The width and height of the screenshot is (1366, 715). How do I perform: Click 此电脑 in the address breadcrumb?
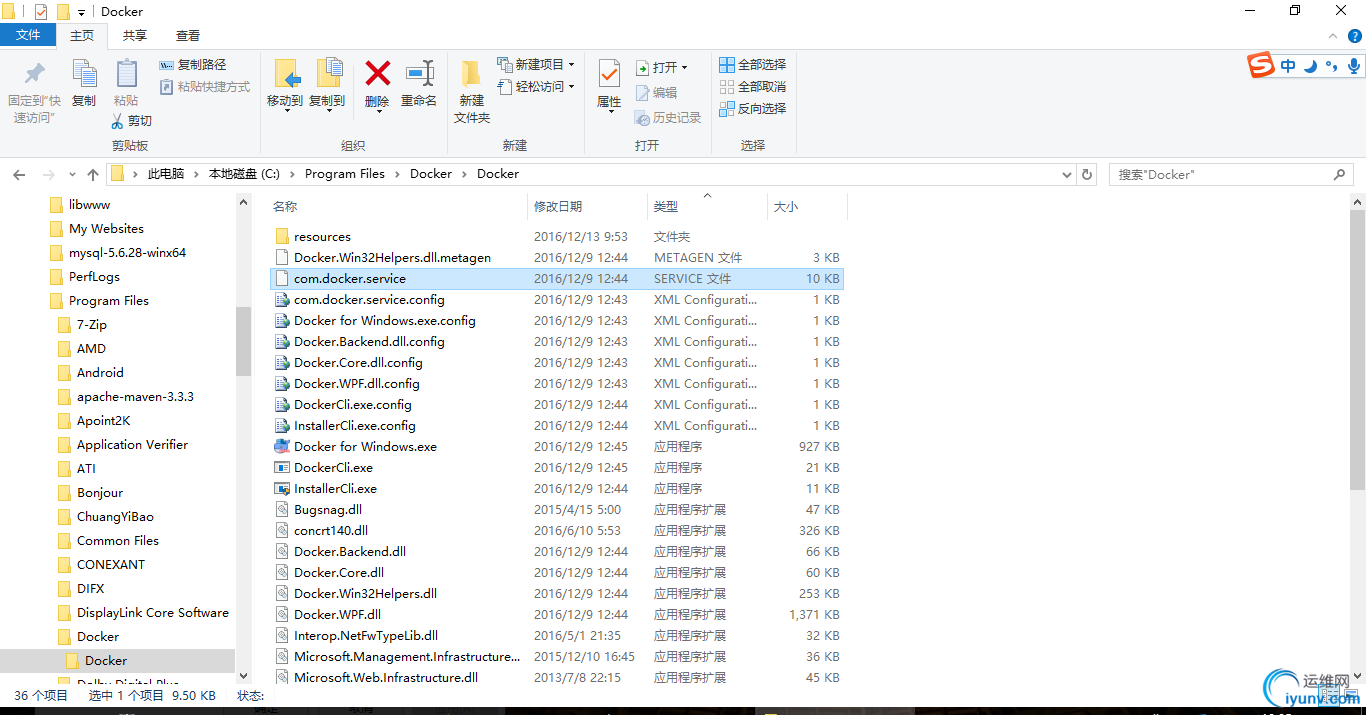click(166, 174)
